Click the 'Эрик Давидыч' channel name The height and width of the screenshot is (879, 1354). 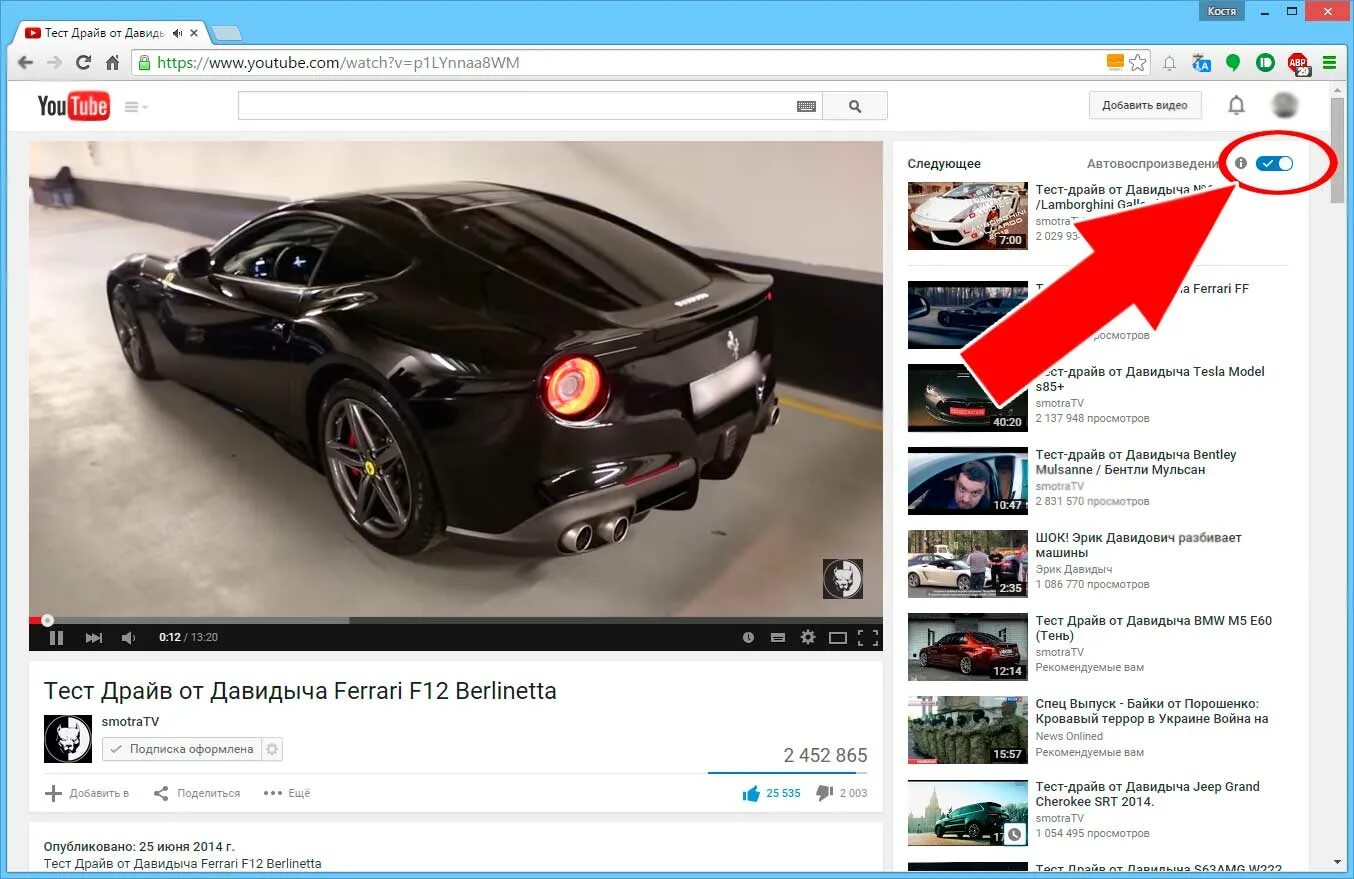[1073, 569]
